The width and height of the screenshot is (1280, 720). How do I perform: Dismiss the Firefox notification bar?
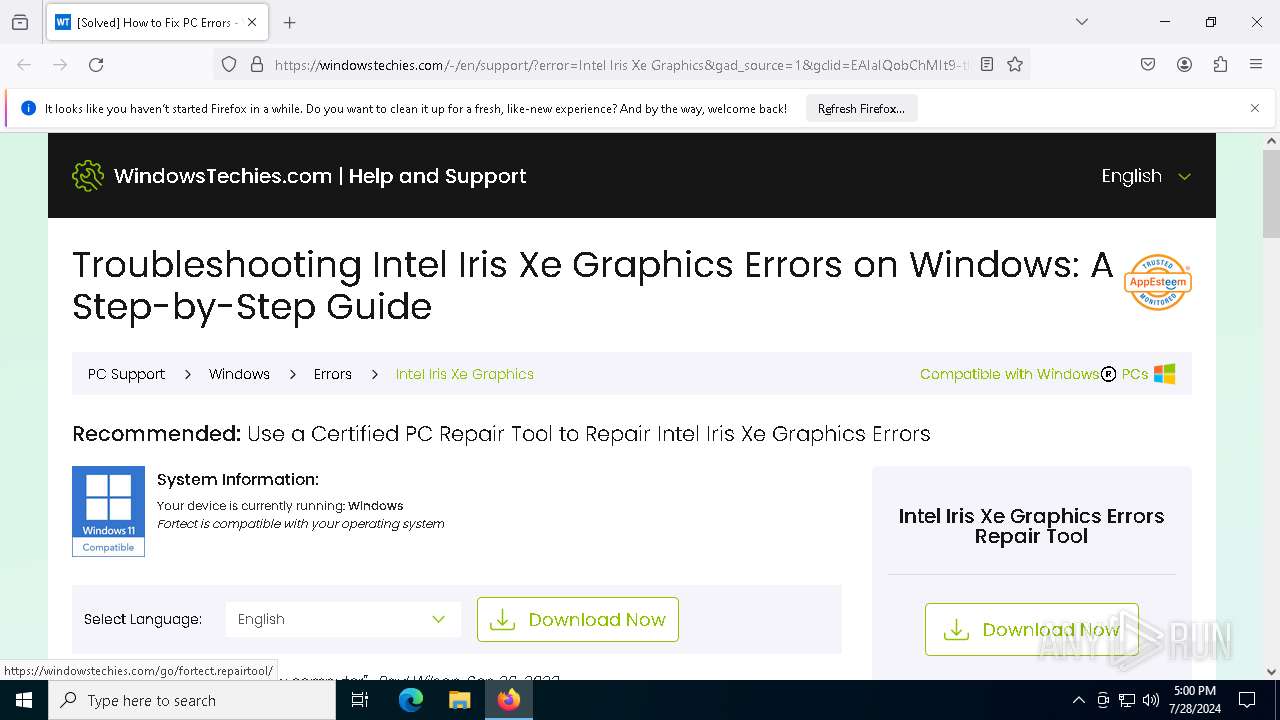coord(1255,108)
